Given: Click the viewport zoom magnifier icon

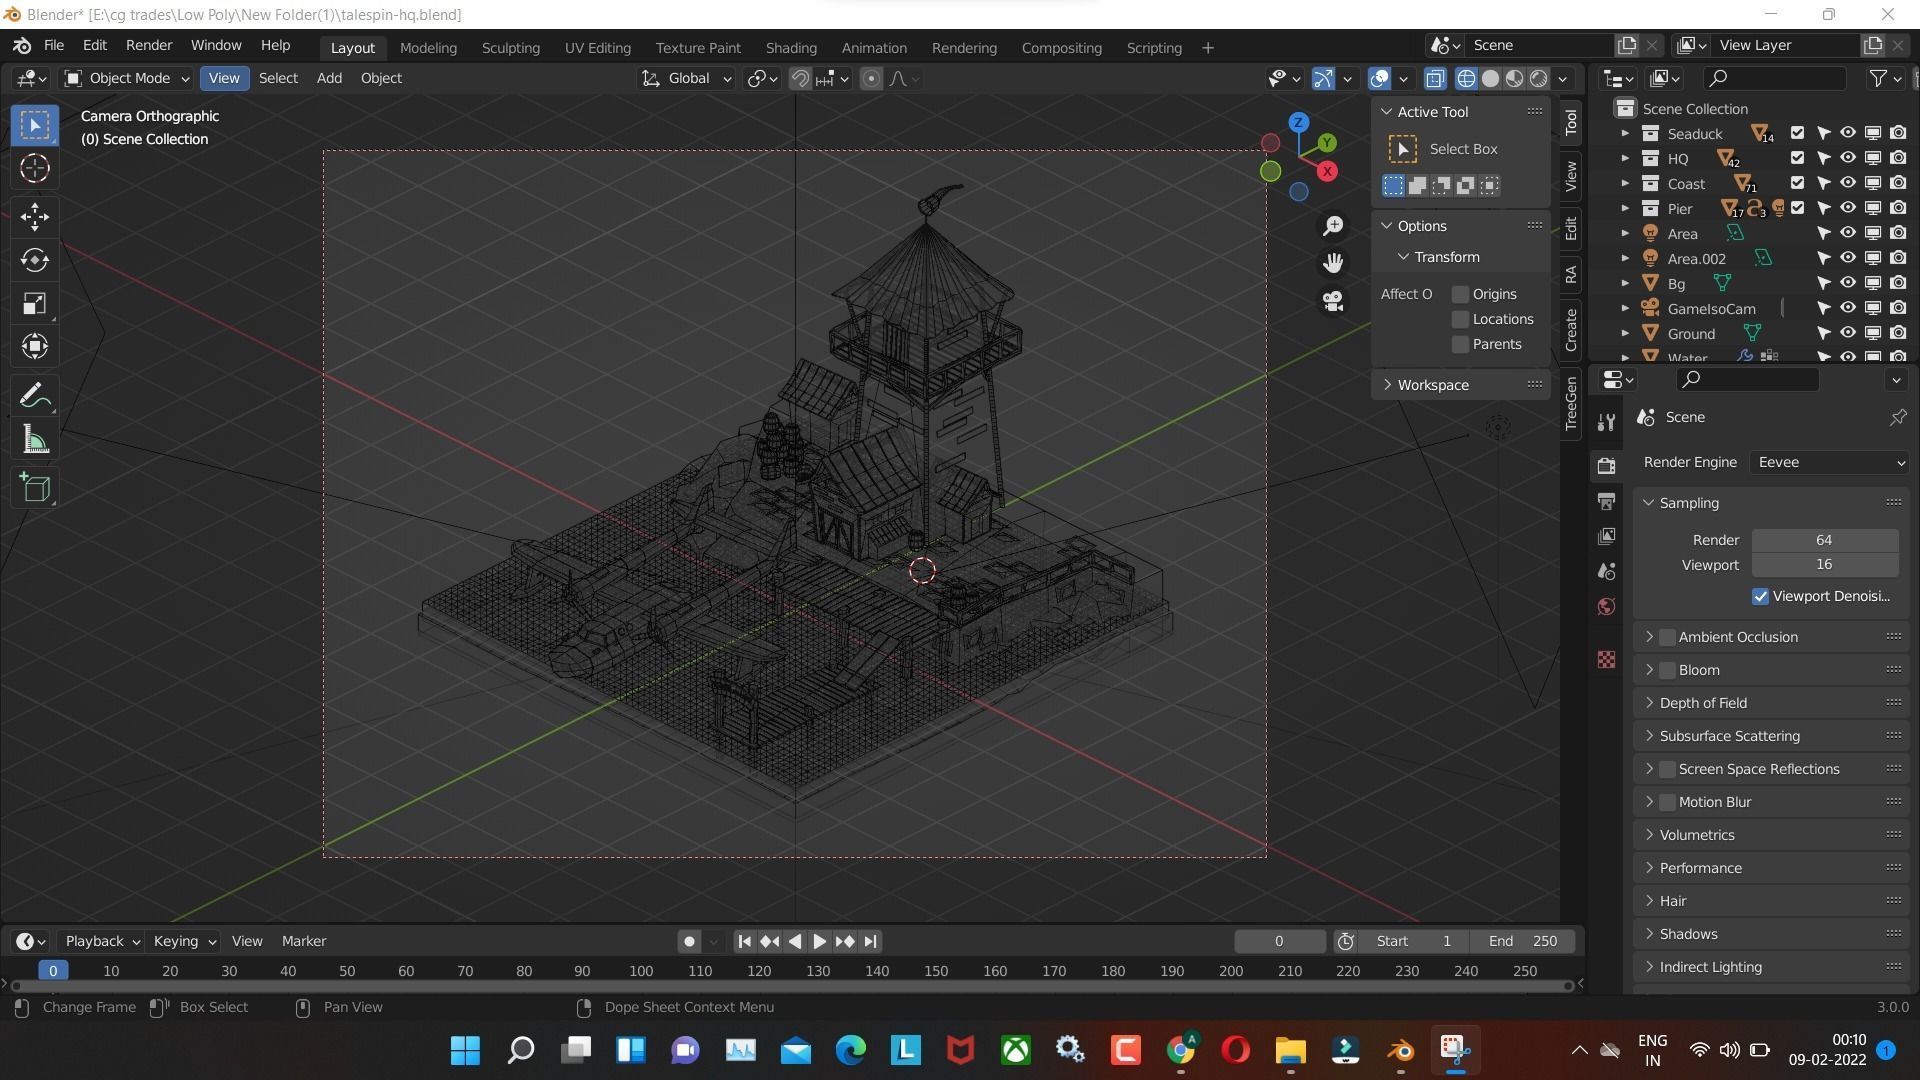Looking at the screenshot, I should pyautogui.click(x=1333, y=226).
